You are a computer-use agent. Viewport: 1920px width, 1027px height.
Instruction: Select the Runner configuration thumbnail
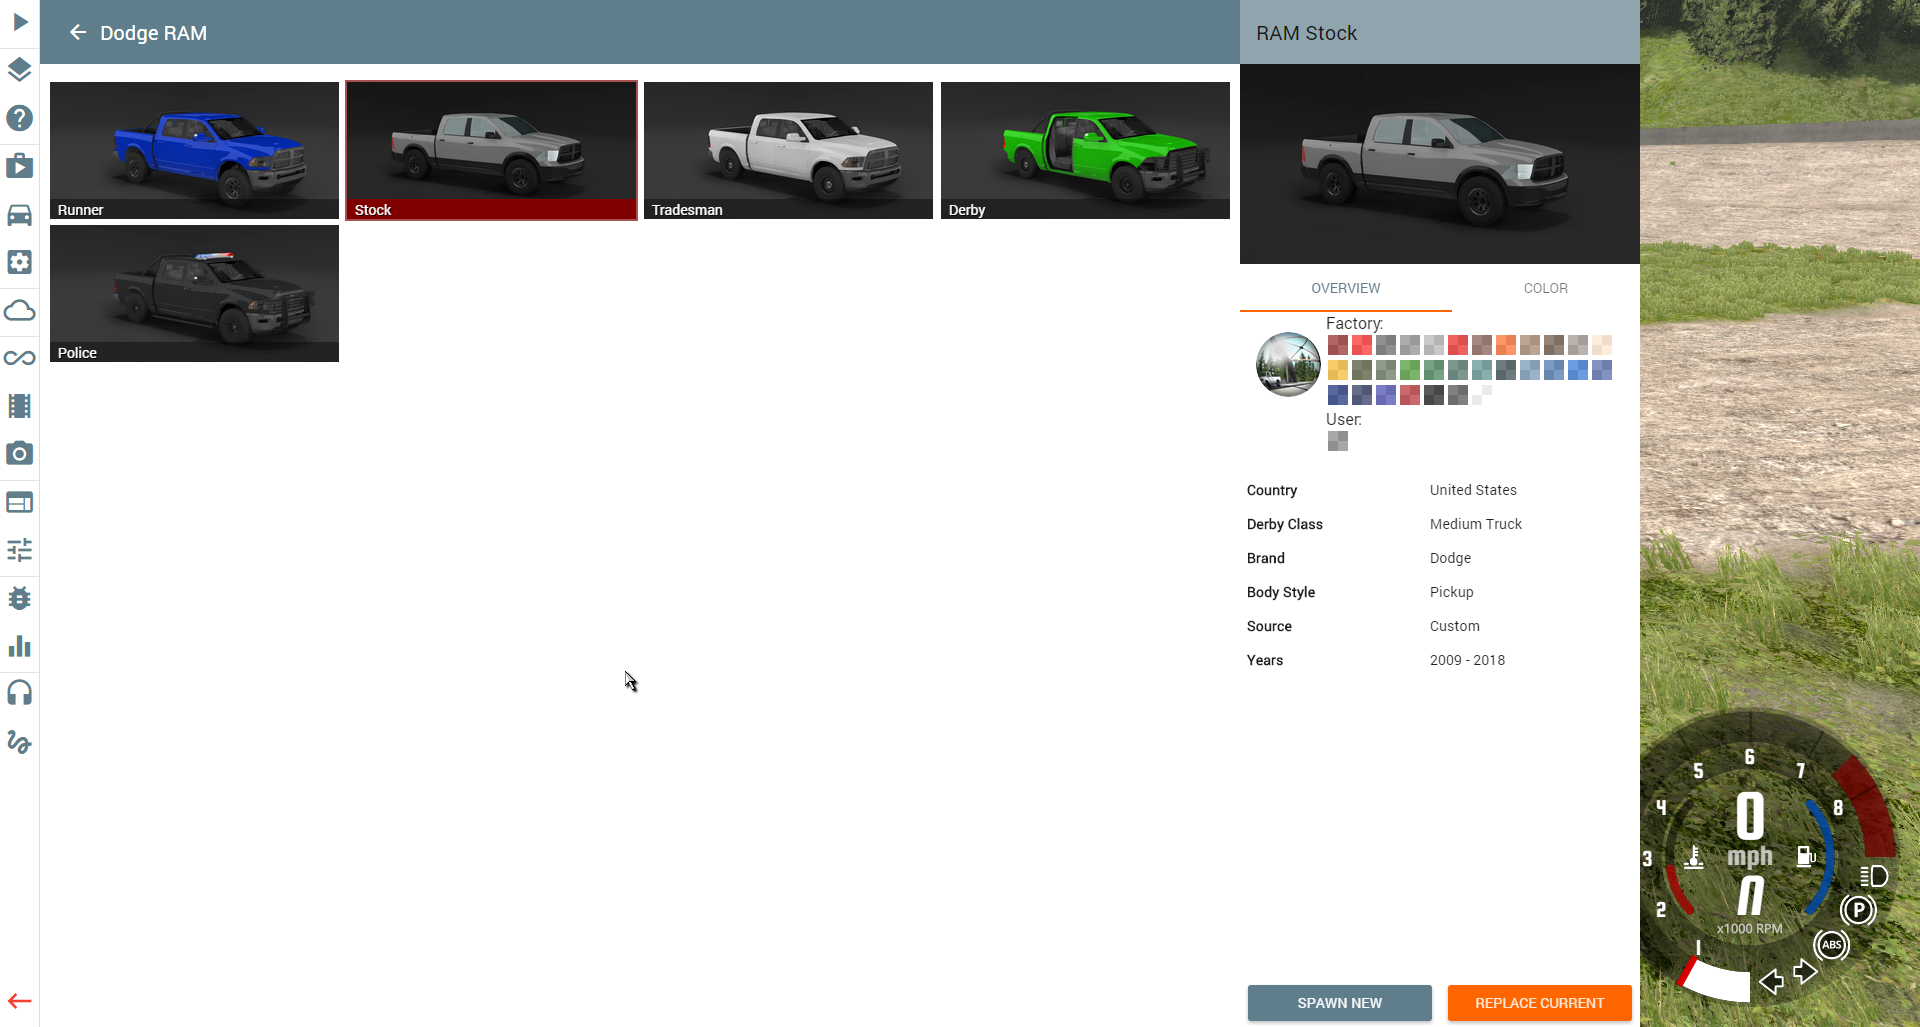click(194, 150)
